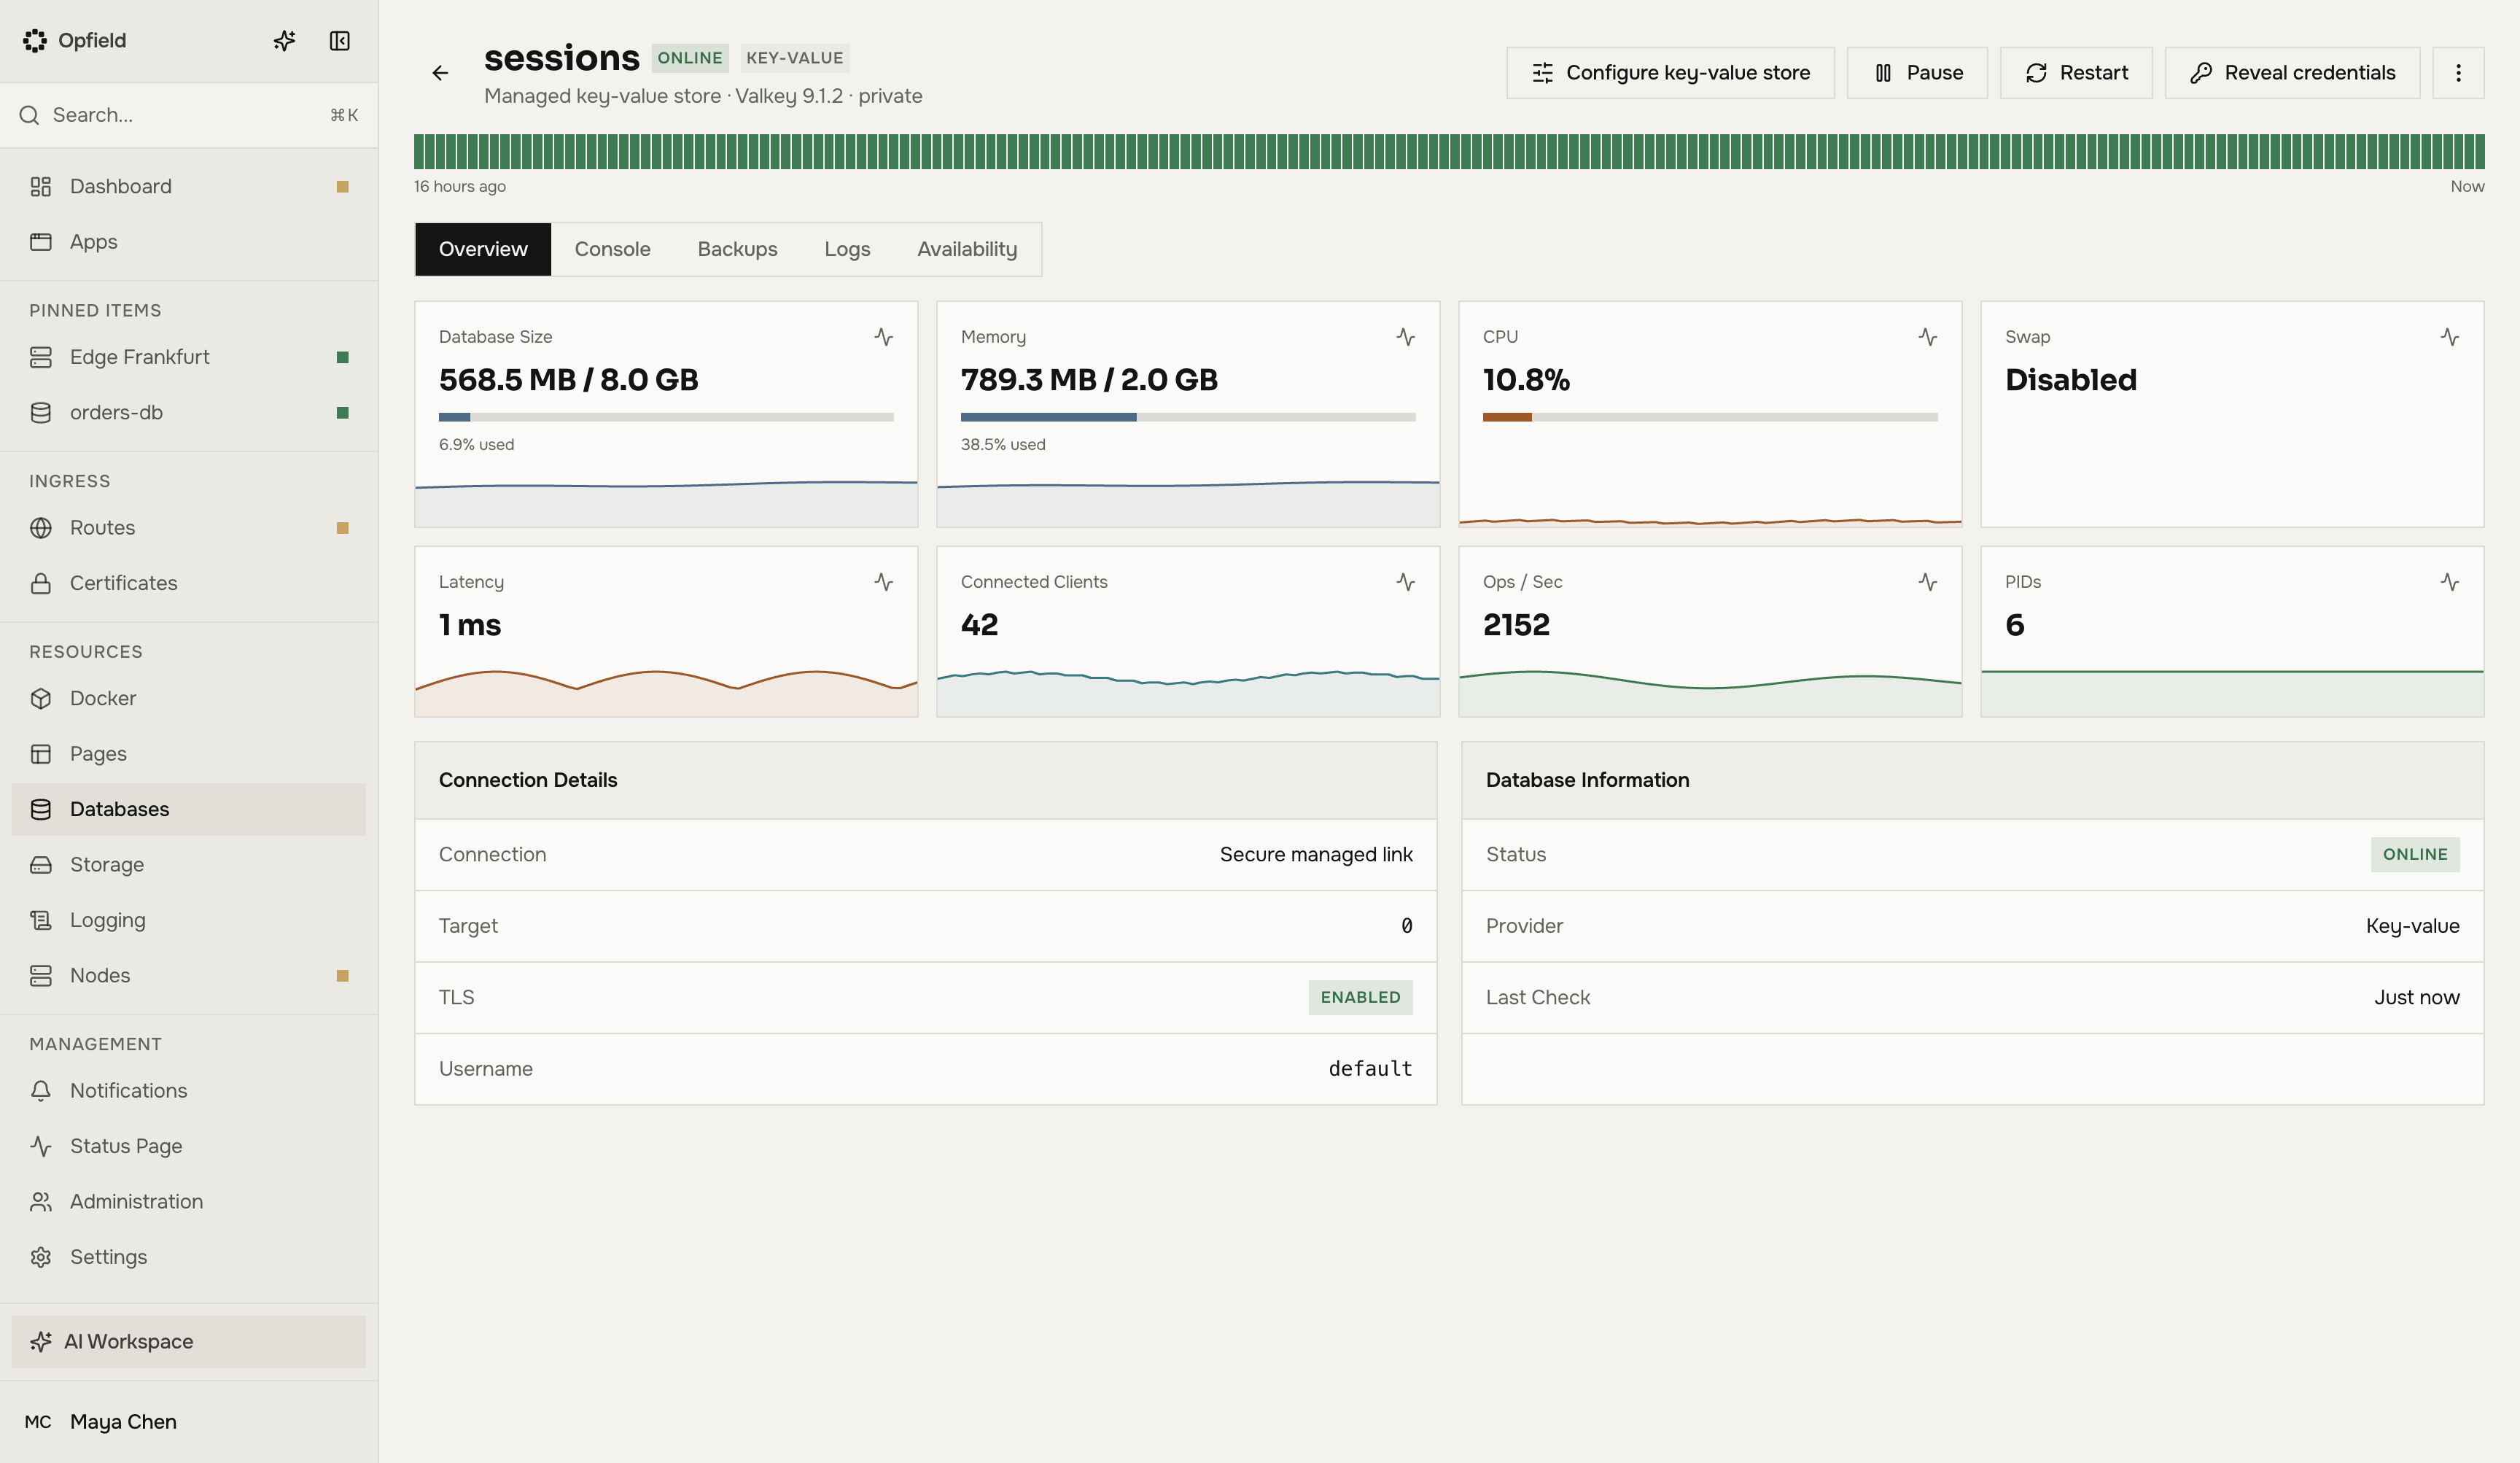Restart the sessions database
This screenshot has width=2520, height=1463.
[2076, 73]
